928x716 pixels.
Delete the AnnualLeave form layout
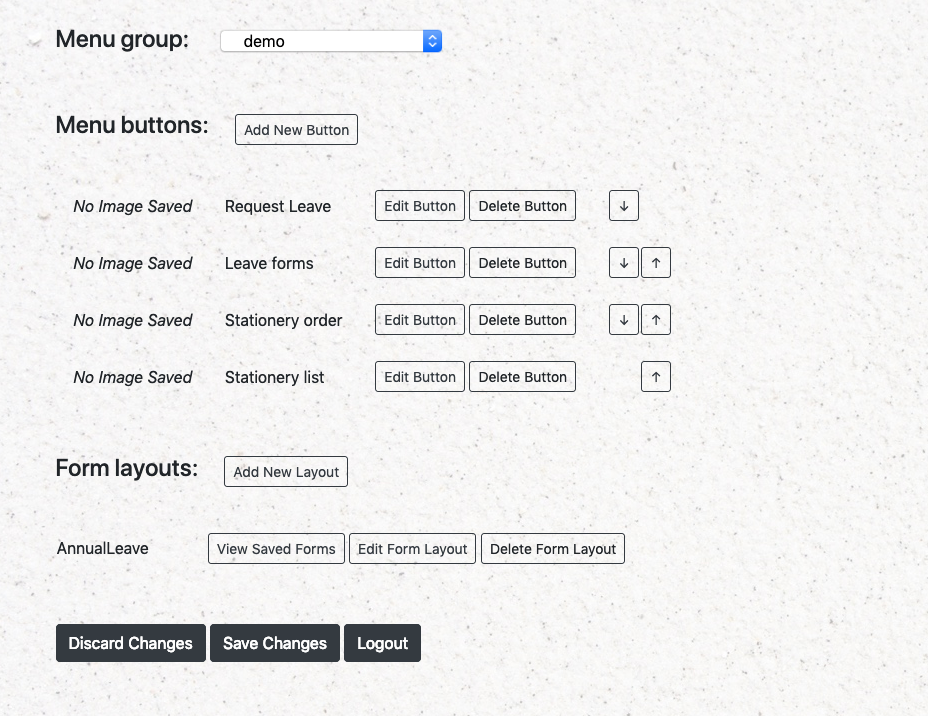[553, 549]
